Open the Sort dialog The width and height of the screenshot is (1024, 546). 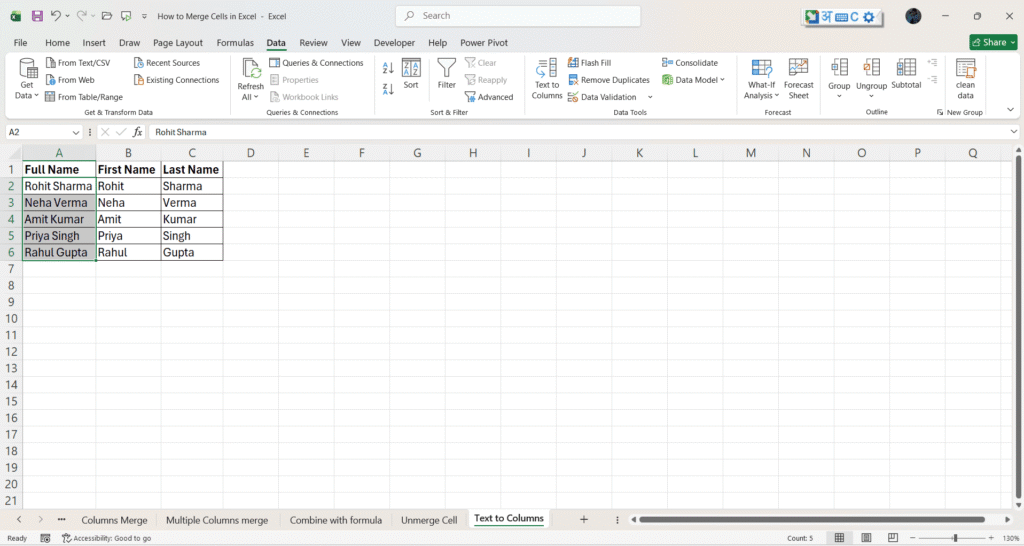click(411, 73)
